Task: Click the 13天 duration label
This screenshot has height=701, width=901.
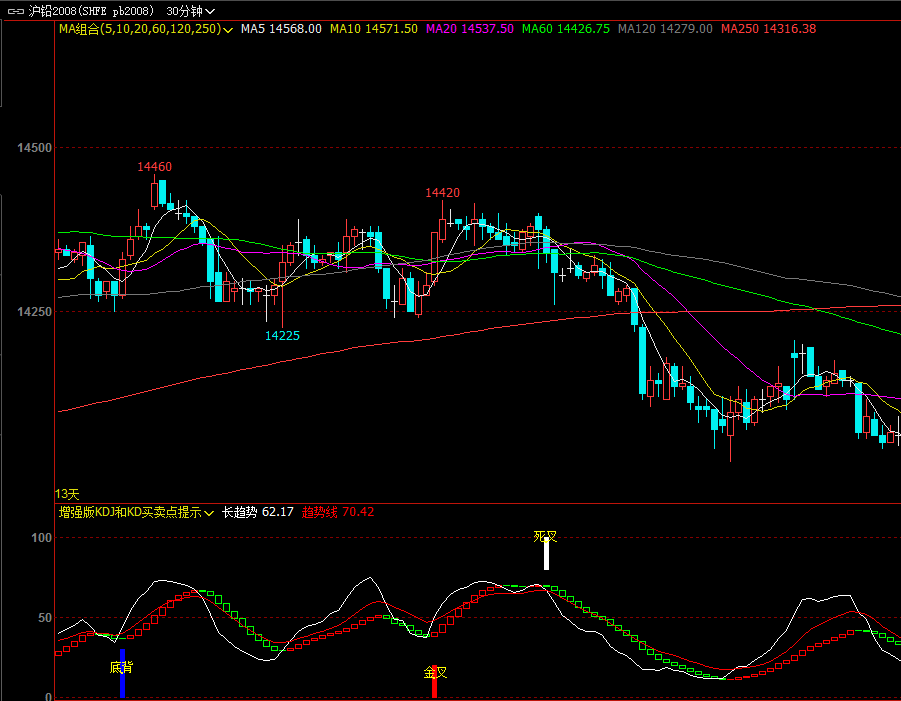Action: pyautogui.click(x=67, y=494)
